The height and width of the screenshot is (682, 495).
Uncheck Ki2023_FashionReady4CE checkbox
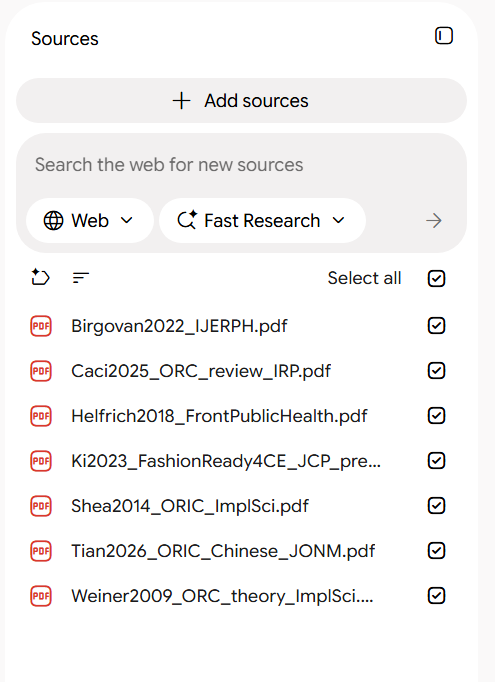tap(436, 461)
